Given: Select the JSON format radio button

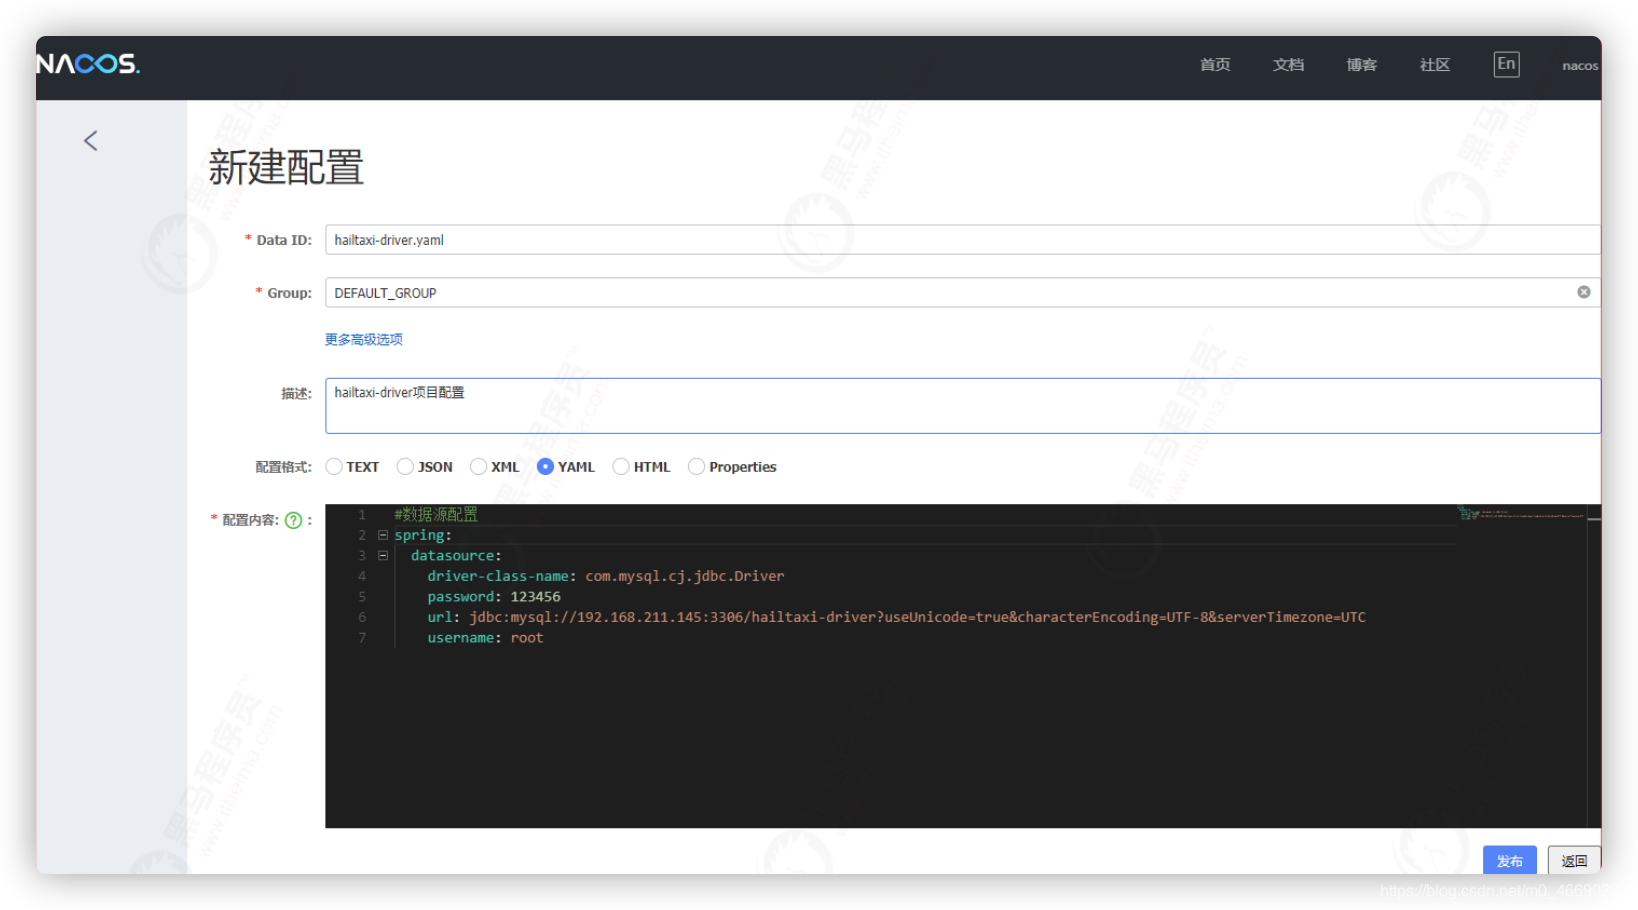Looking at the screenshot, I should click(405, 467).
